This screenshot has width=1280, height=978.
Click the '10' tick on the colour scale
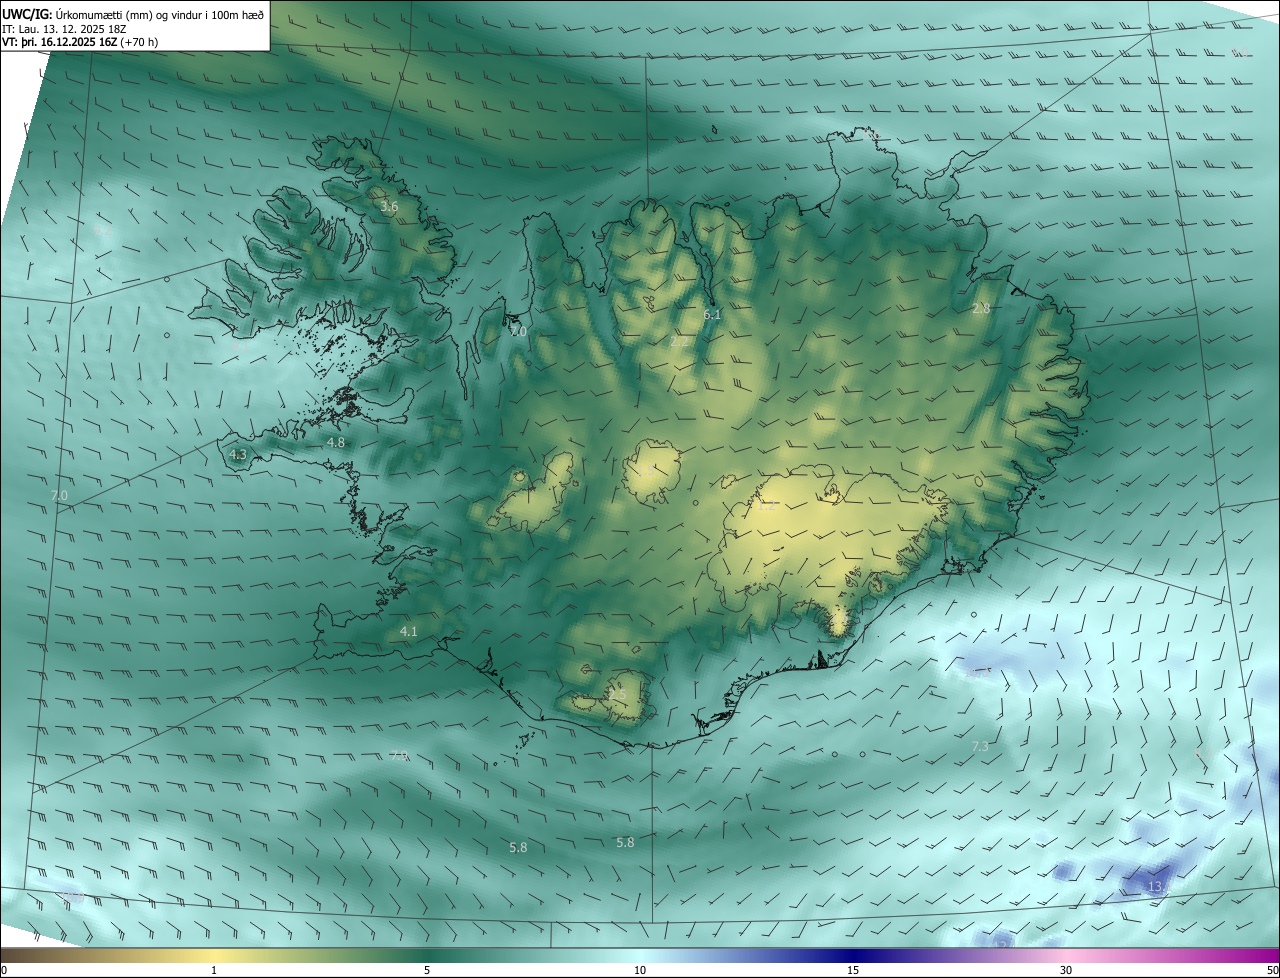640,970
